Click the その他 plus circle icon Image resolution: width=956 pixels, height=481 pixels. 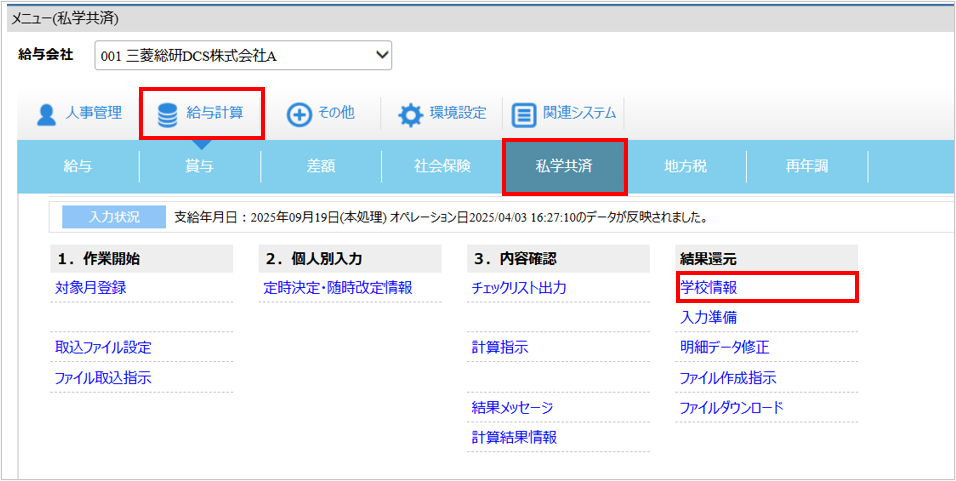[x=299, y=115]
